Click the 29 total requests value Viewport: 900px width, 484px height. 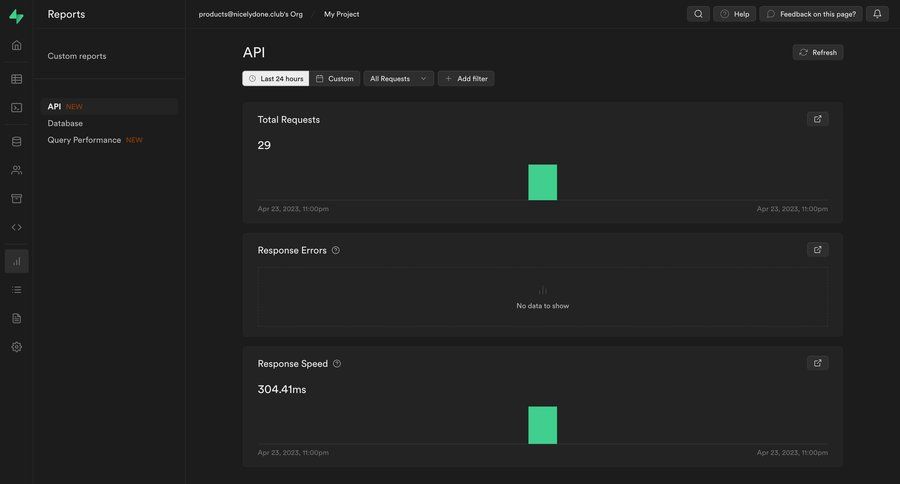(264, 145)
